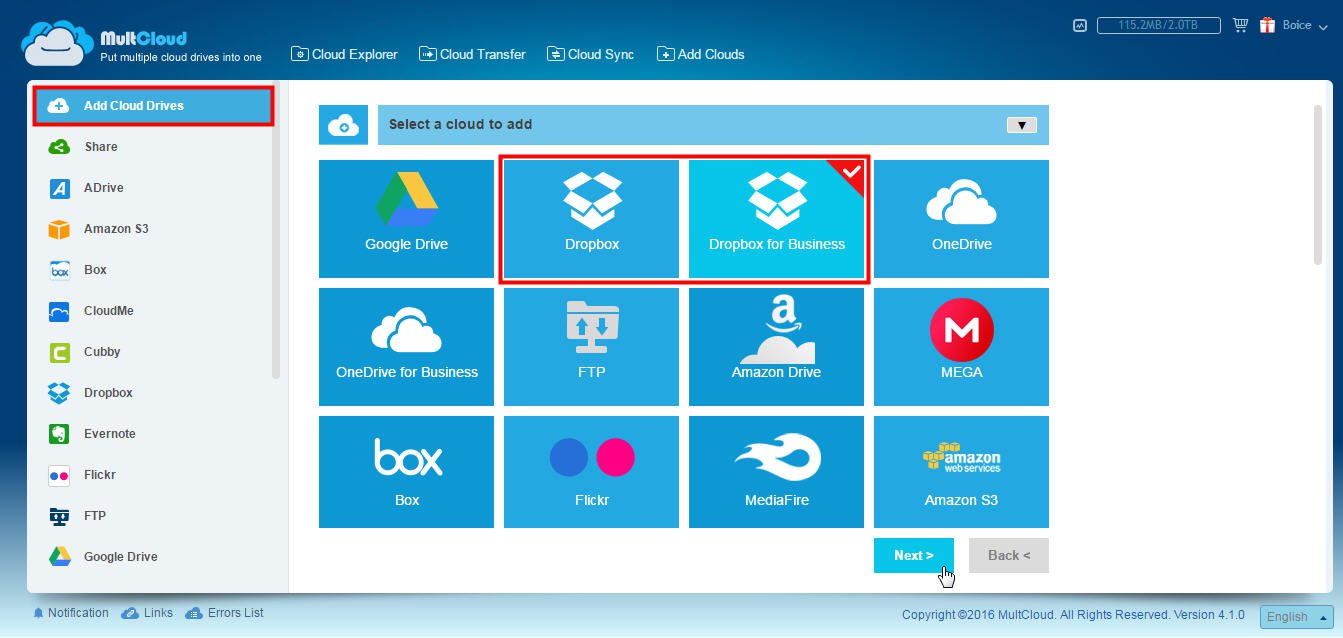This screenshot has width=1343, height=638.
Task: Choose the Flickr tile
Action: point(591,472)
